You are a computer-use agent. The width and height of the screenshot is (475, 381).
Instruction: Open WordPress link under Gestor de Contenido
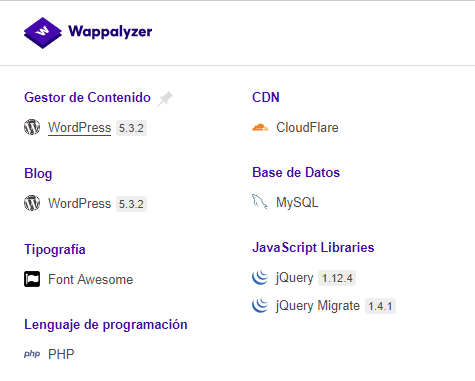click(79, 128)
